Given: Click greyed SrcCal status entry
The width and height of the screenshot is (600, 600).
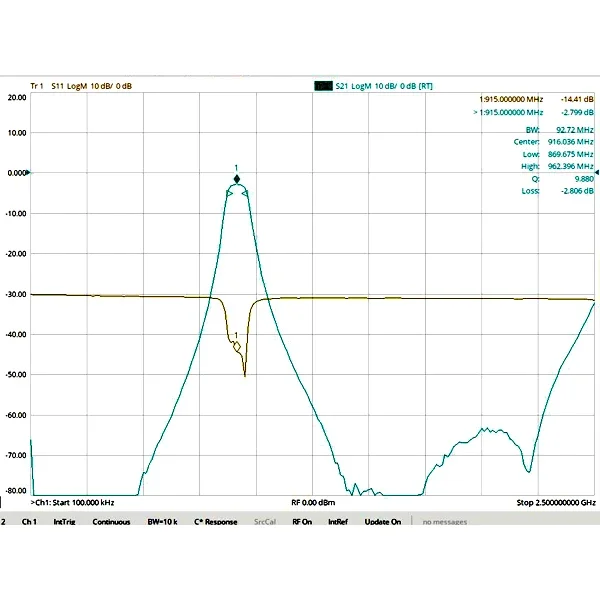Looking at the screenshot, I should coord(265,522).
